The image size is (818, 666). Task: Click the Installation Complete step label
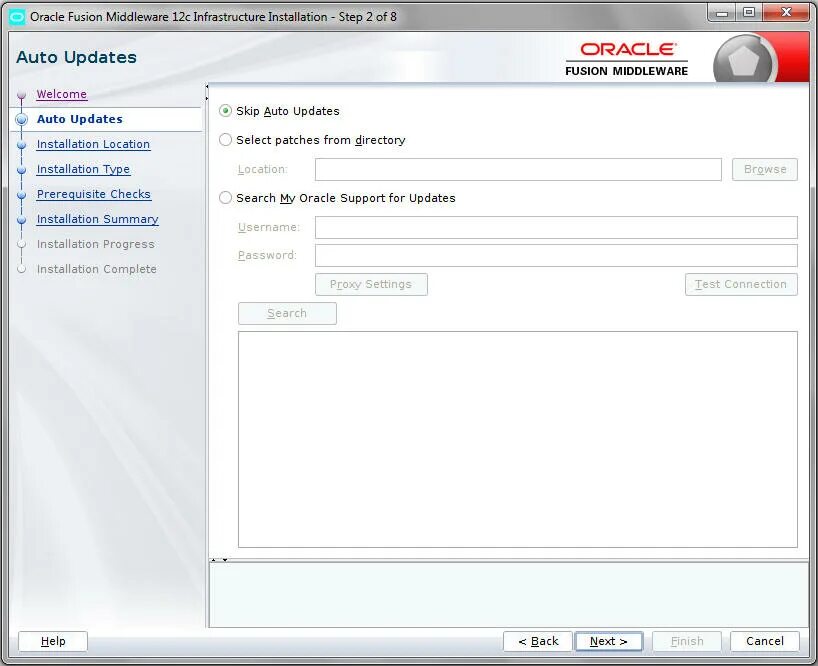[x=97, y=269]
